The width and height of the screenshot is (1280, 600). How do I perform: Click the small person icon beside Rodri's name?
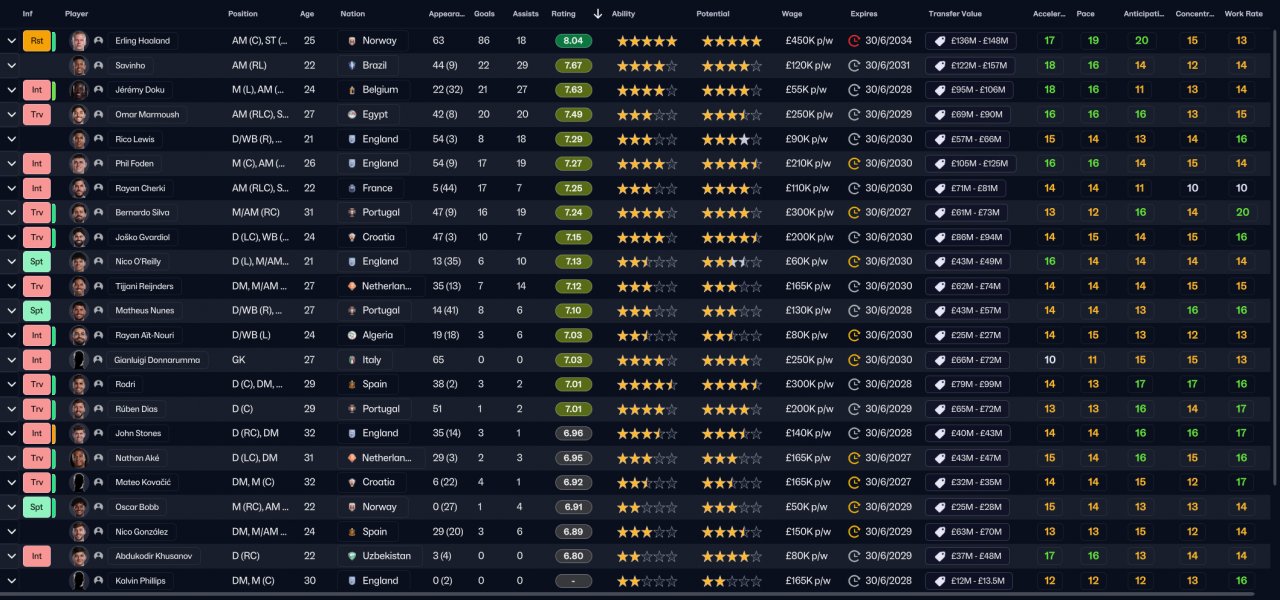[99, 384]
